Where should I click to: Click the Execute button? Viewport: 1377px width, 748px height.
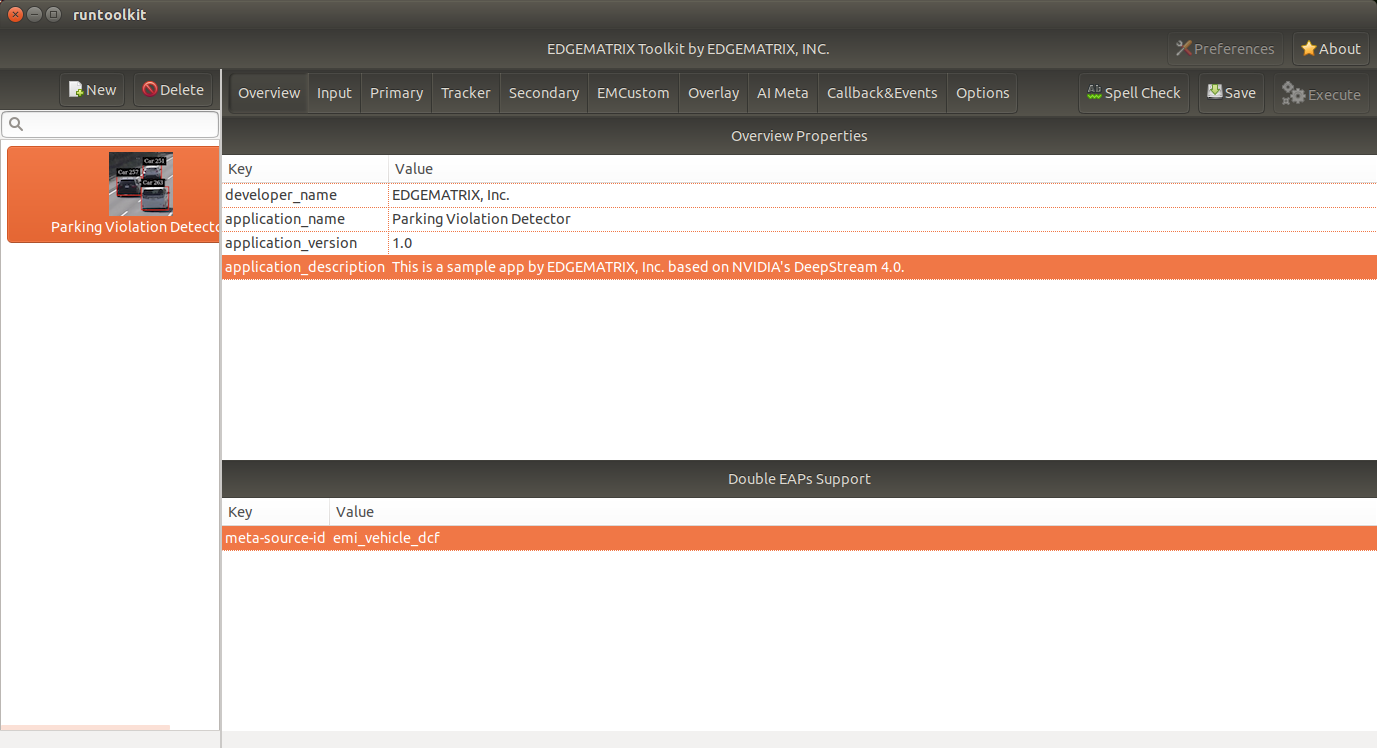1321,94
